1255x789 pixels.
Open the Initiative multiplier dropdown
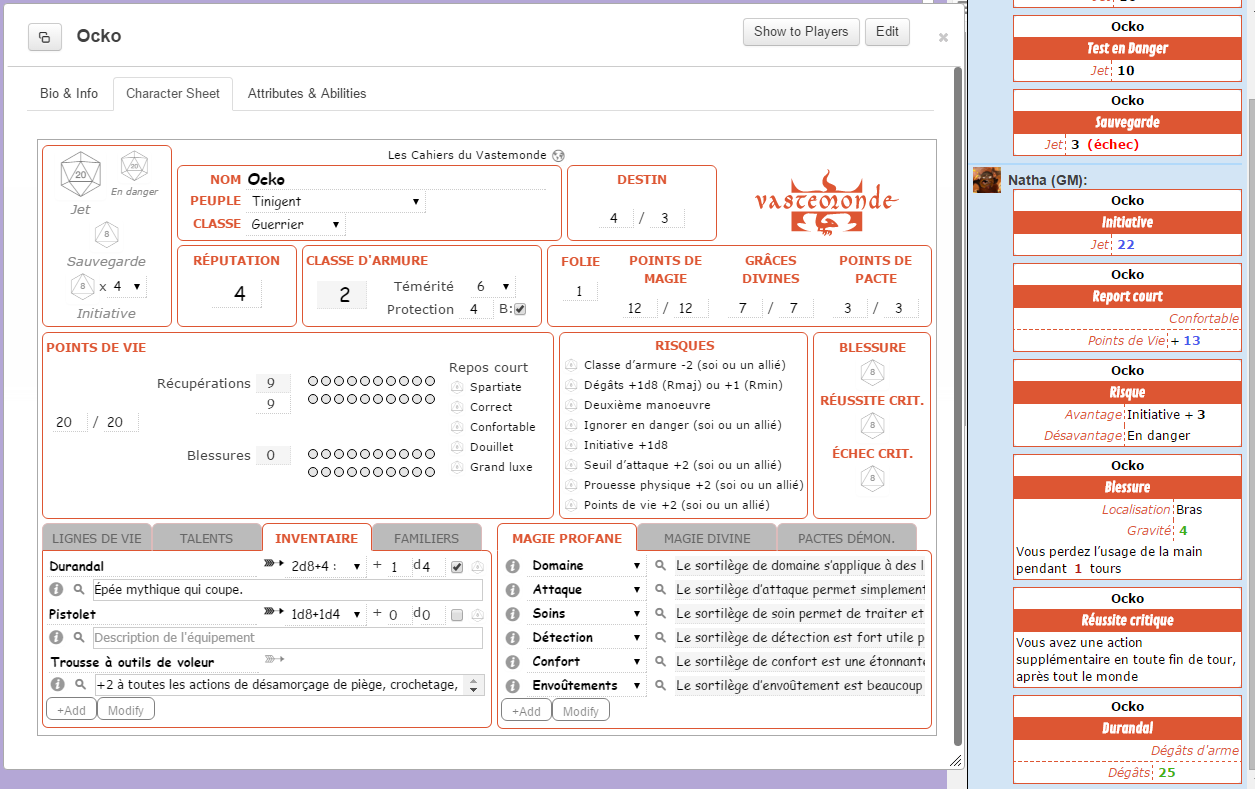coord(128,287)
